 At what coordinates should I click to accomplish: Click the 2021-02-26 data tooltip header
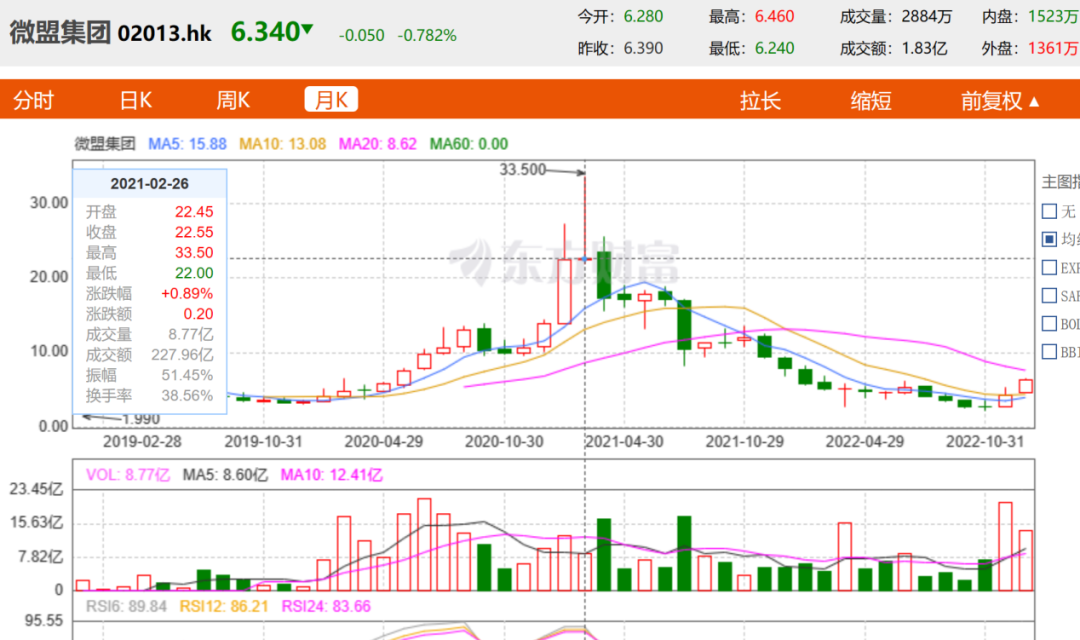click(x=149, y=184)
